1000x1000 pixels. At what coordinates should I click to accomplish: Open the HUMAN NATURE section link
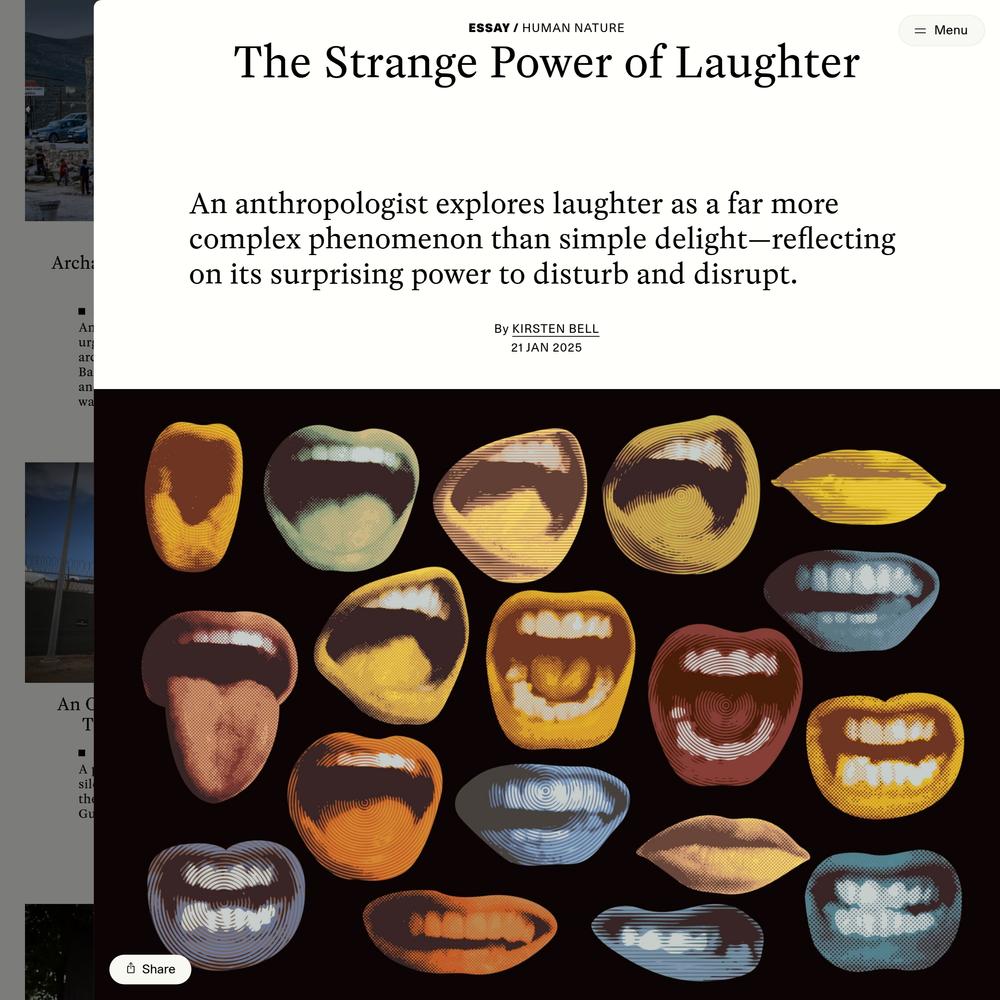point(573,28)
